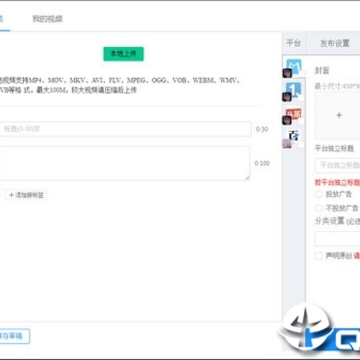Viewport: 360px width, 360px height.
Task: Click the 添加新标签 button
Action: (26, 195)
